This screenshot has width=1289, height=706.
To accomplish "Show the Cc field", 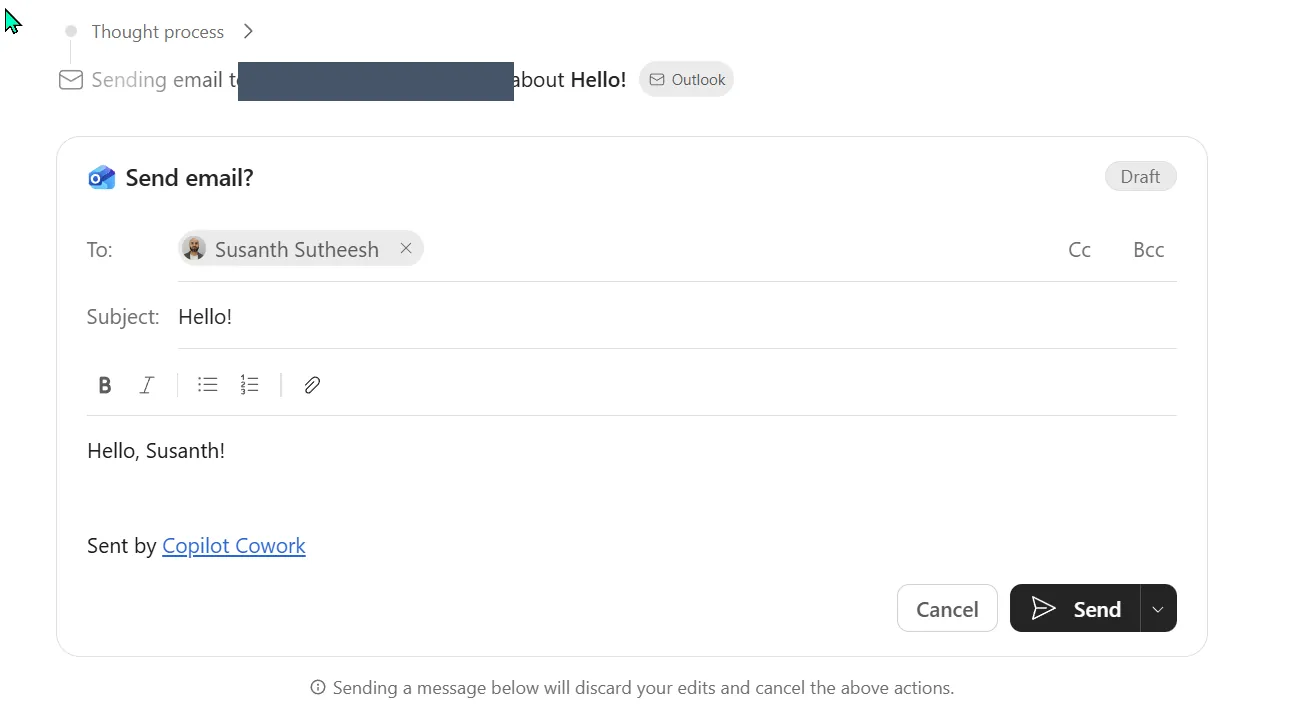I will [1079, 250].
